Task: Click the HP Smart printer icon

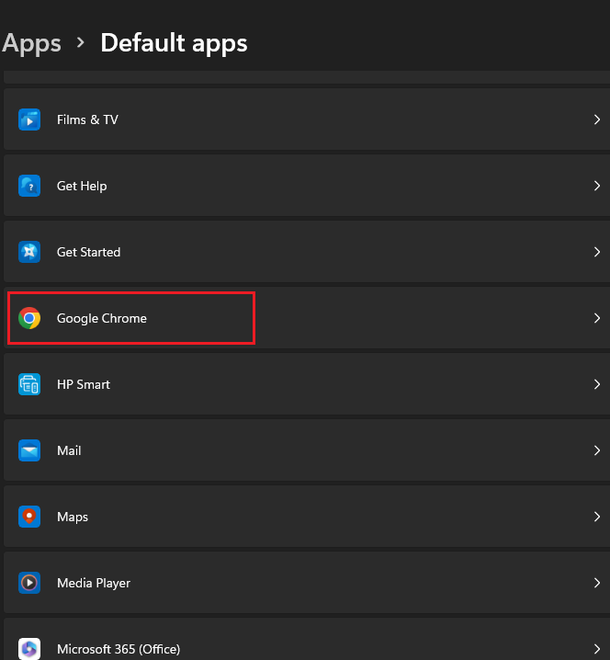Action: pos(30,384)
